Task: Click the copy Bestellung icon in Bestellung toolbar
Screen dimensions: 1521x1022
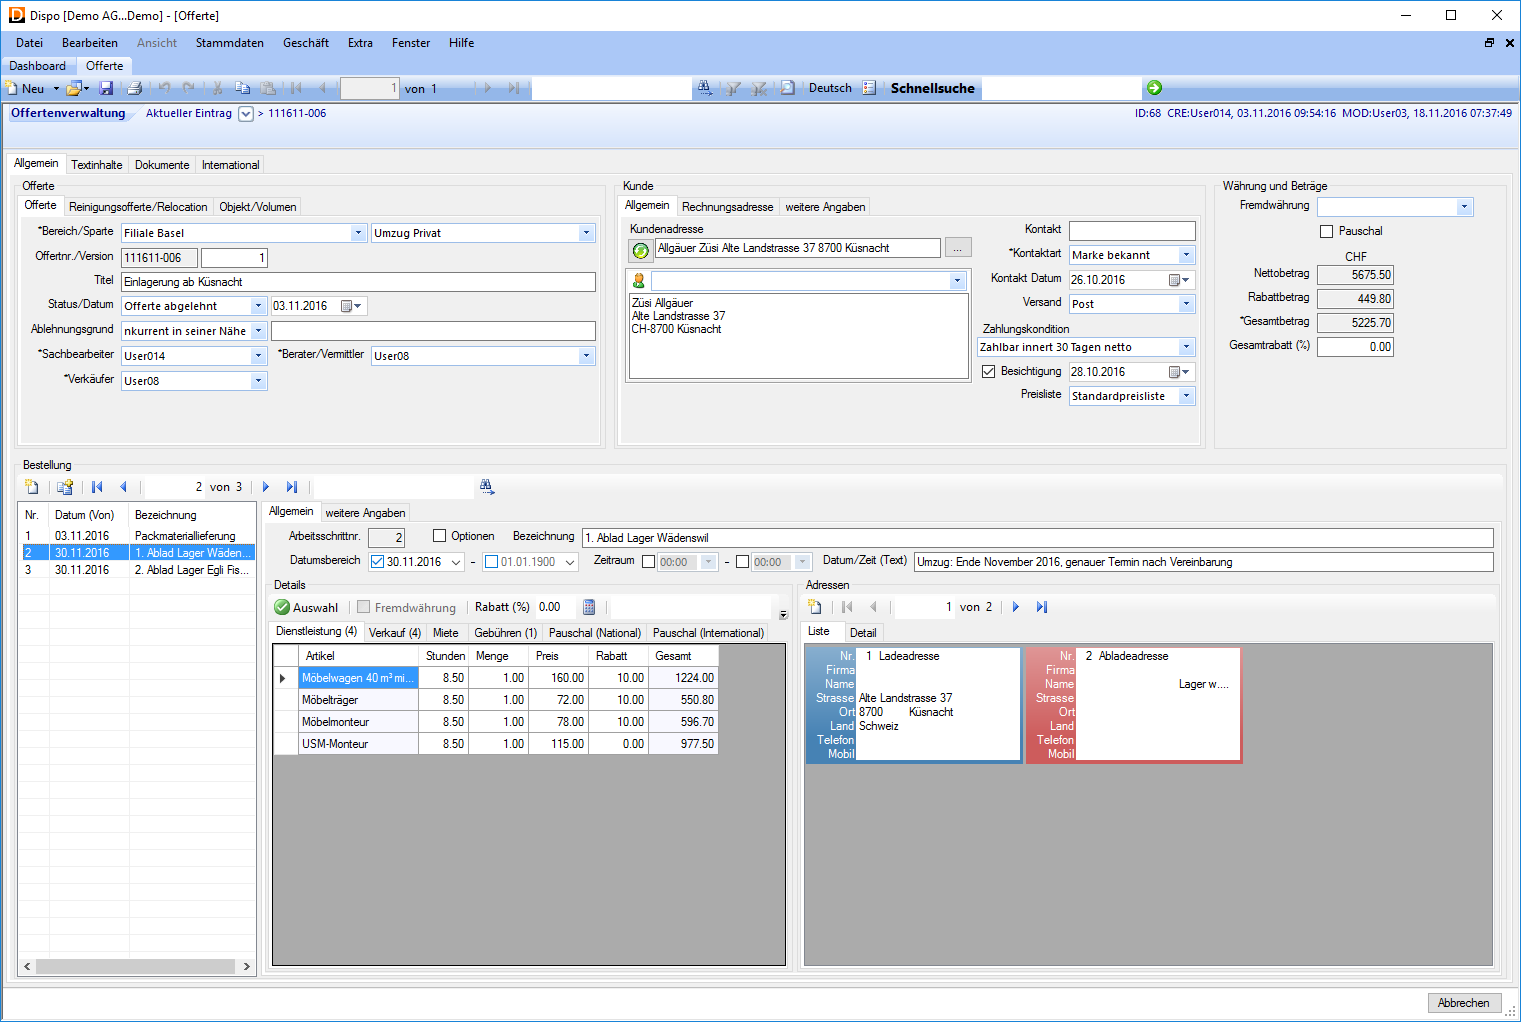Action: point(65,487)
